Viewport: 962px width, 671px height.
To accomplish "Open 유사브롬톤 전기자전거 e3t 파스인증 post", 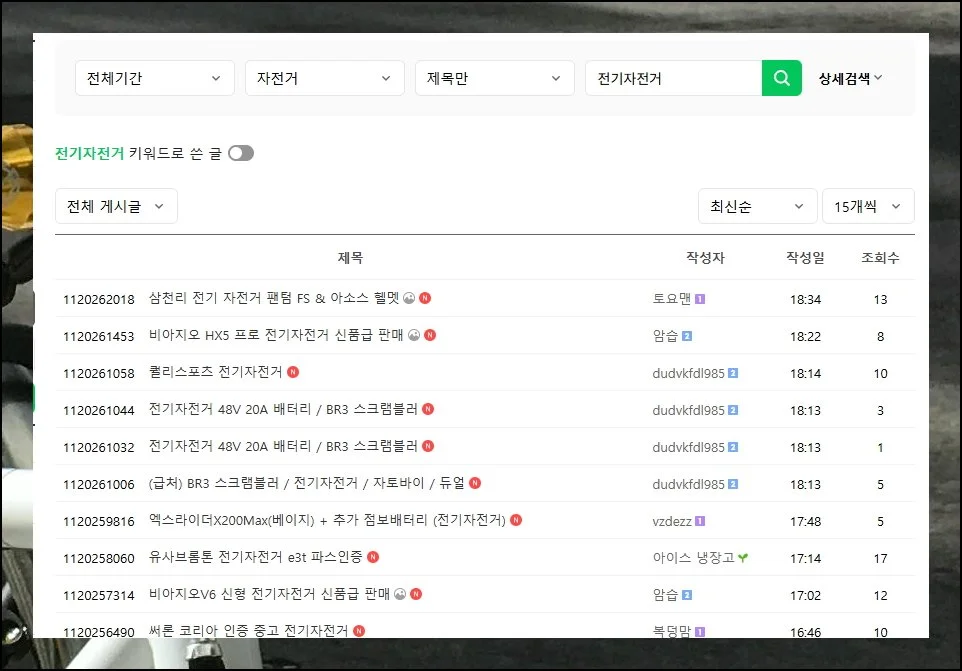I will pos(255,557).
